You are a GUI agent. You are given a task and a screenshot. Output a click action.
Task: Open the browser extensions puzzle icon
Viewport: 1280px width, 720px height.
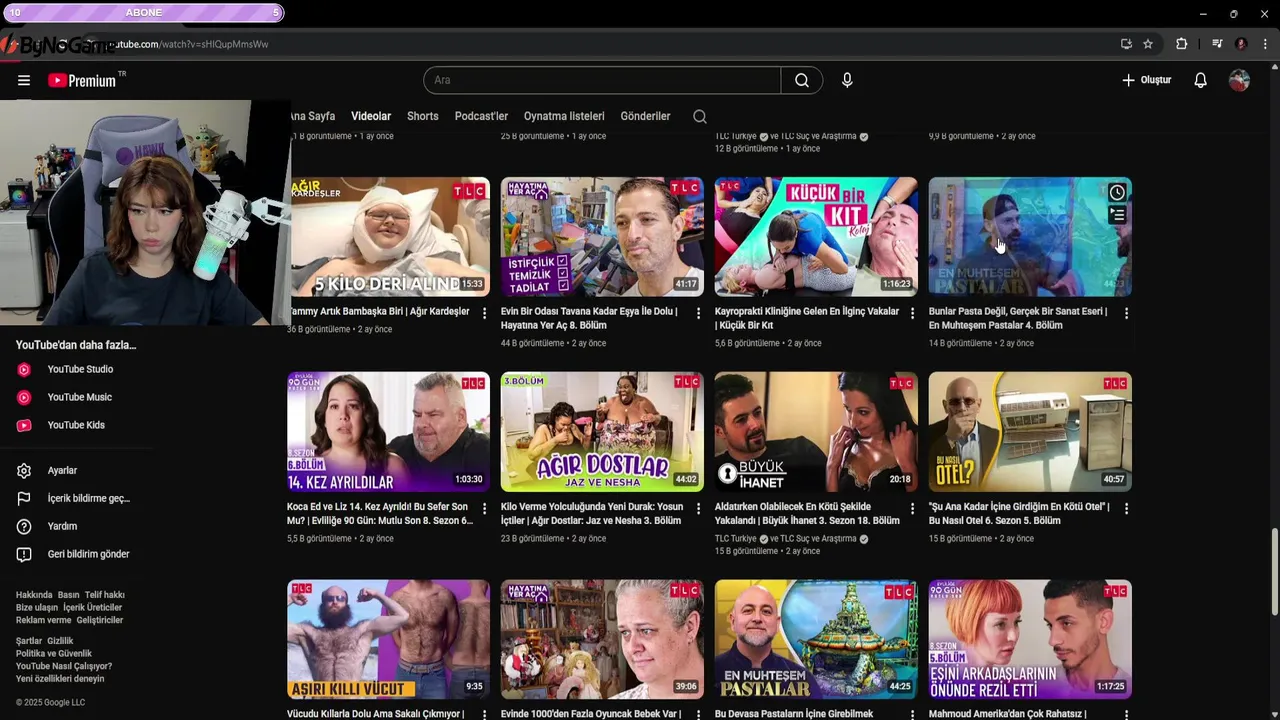pyautogui.click(x=1181, y=44)
